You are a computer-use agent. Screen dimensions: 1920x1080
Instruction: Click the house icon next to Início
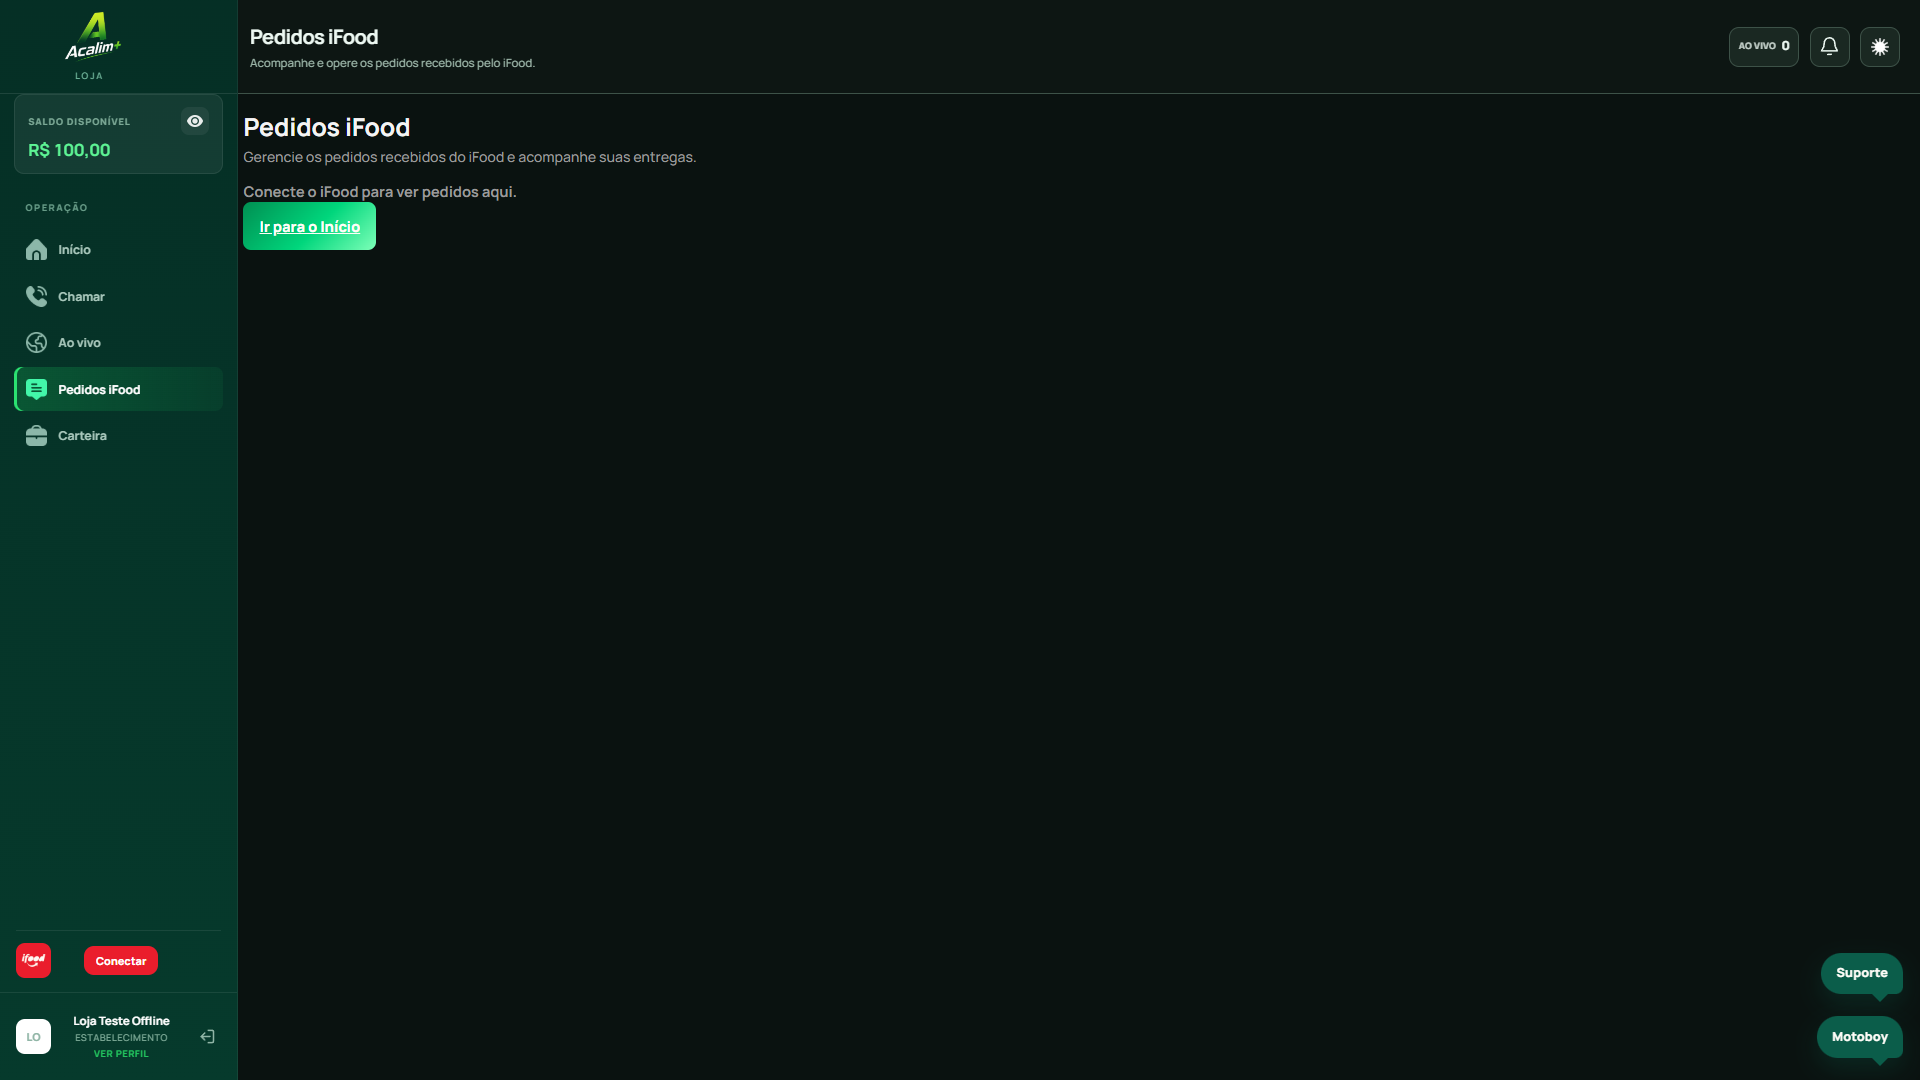click(x=37, y=250)
